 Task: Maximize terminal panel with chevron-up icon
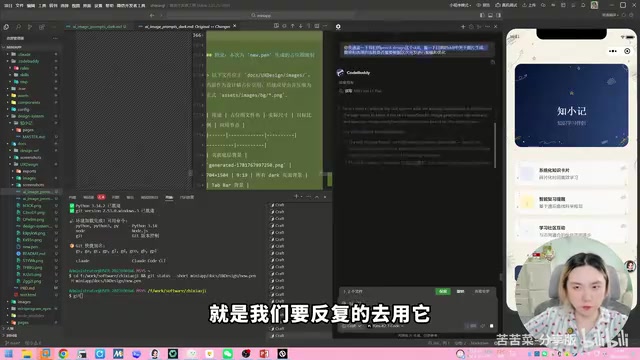tap(317, 197)
